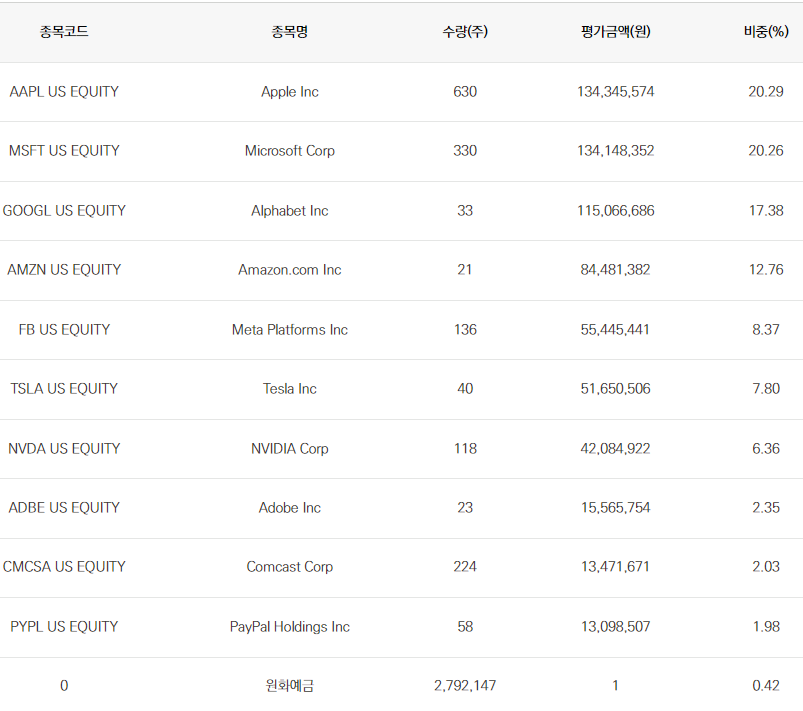Image resolution: width=803 pixels, height=711 pixels.
Task: Click Microsoft's quantity value 330
Action: coord(465,151)
